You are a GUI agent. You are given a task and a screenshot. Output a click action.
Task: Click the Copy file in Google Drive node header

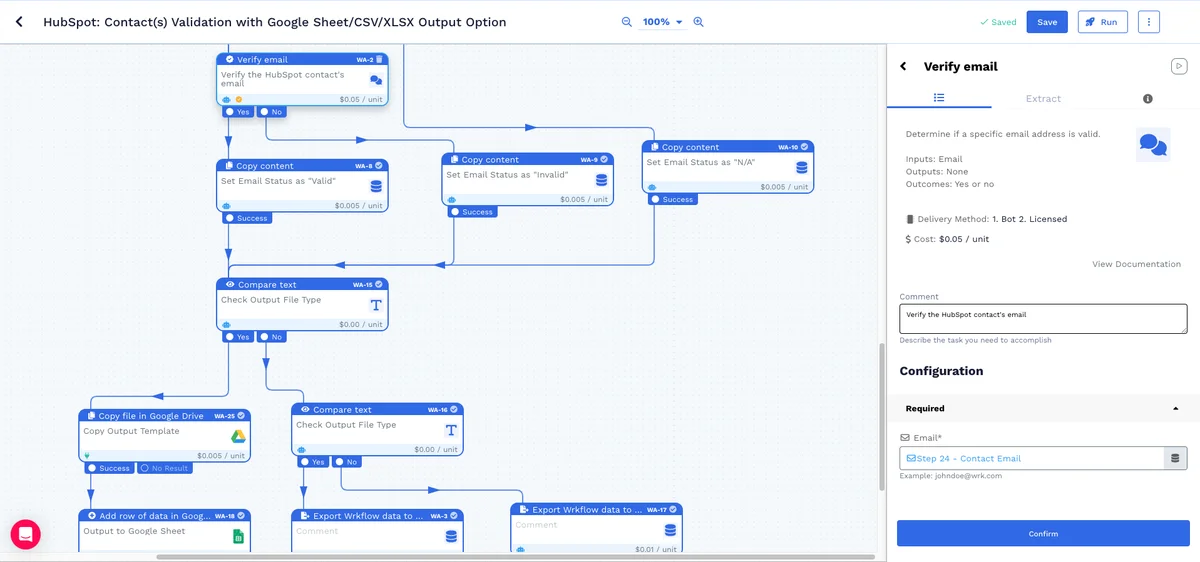(165, 415)
